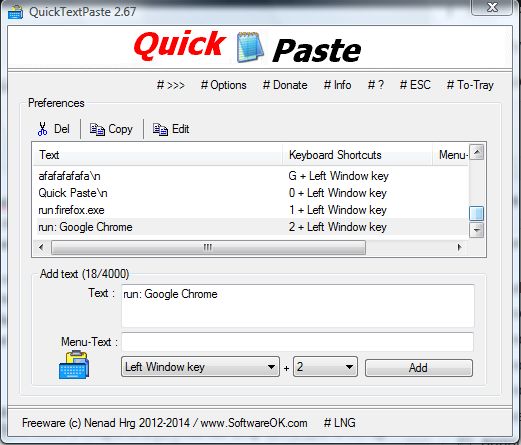Click into the Menu-Text input field
The width and height of the screenshot is (521, 445).
coord(297,342)
